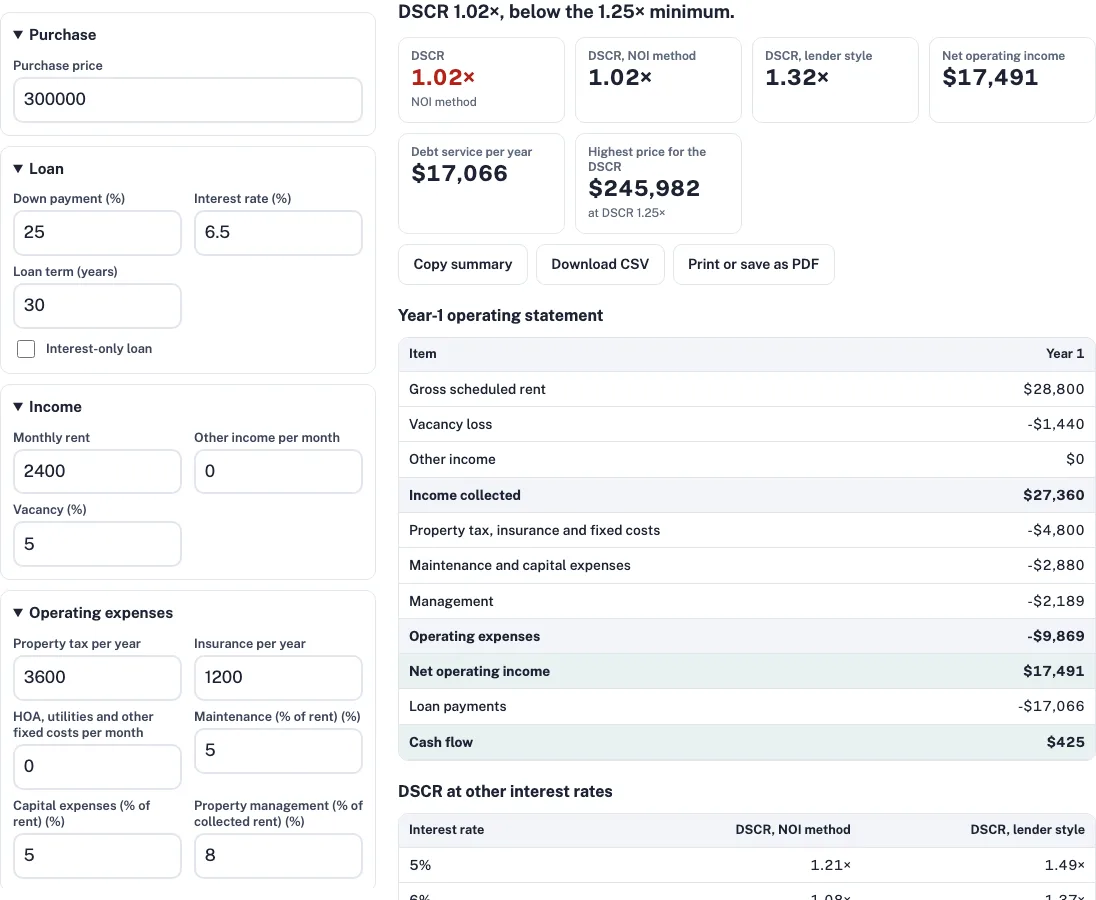Screen dimensions: 1096x900
Task: Click the Debt service per year card
Action: (x=481, y=183)
